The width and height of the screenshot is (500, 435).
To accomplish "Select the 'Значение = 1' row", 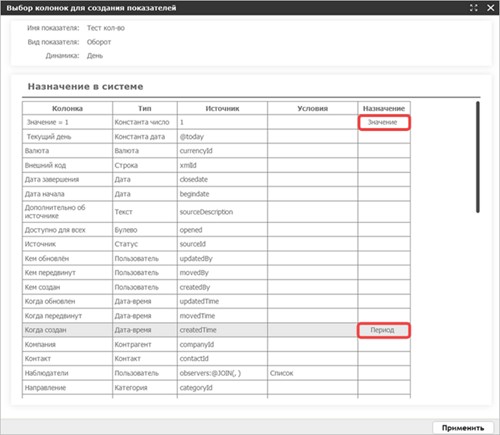I will [216, 122].
